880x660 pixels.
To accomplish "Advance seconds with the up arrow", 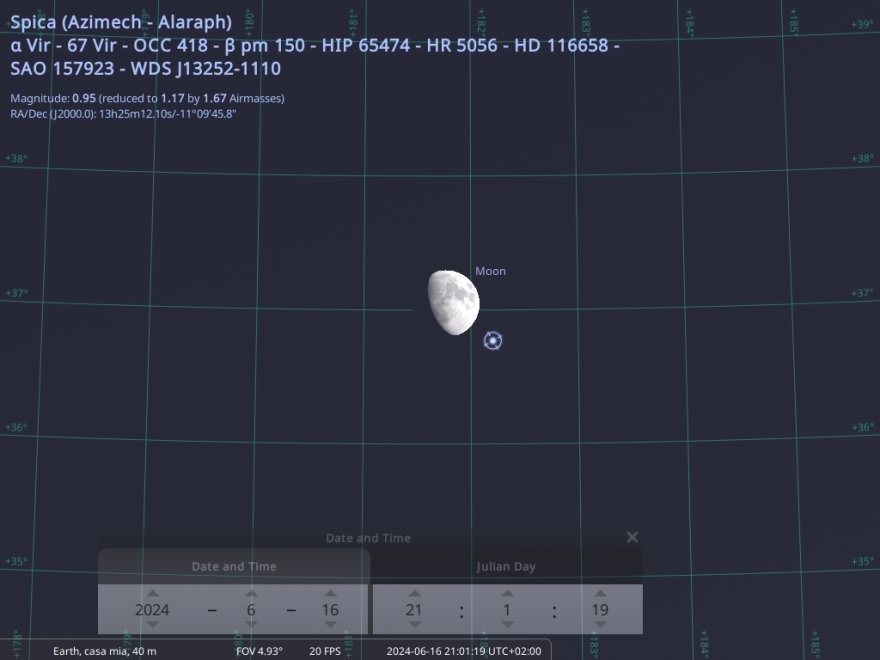I will [x=600, y=593].
